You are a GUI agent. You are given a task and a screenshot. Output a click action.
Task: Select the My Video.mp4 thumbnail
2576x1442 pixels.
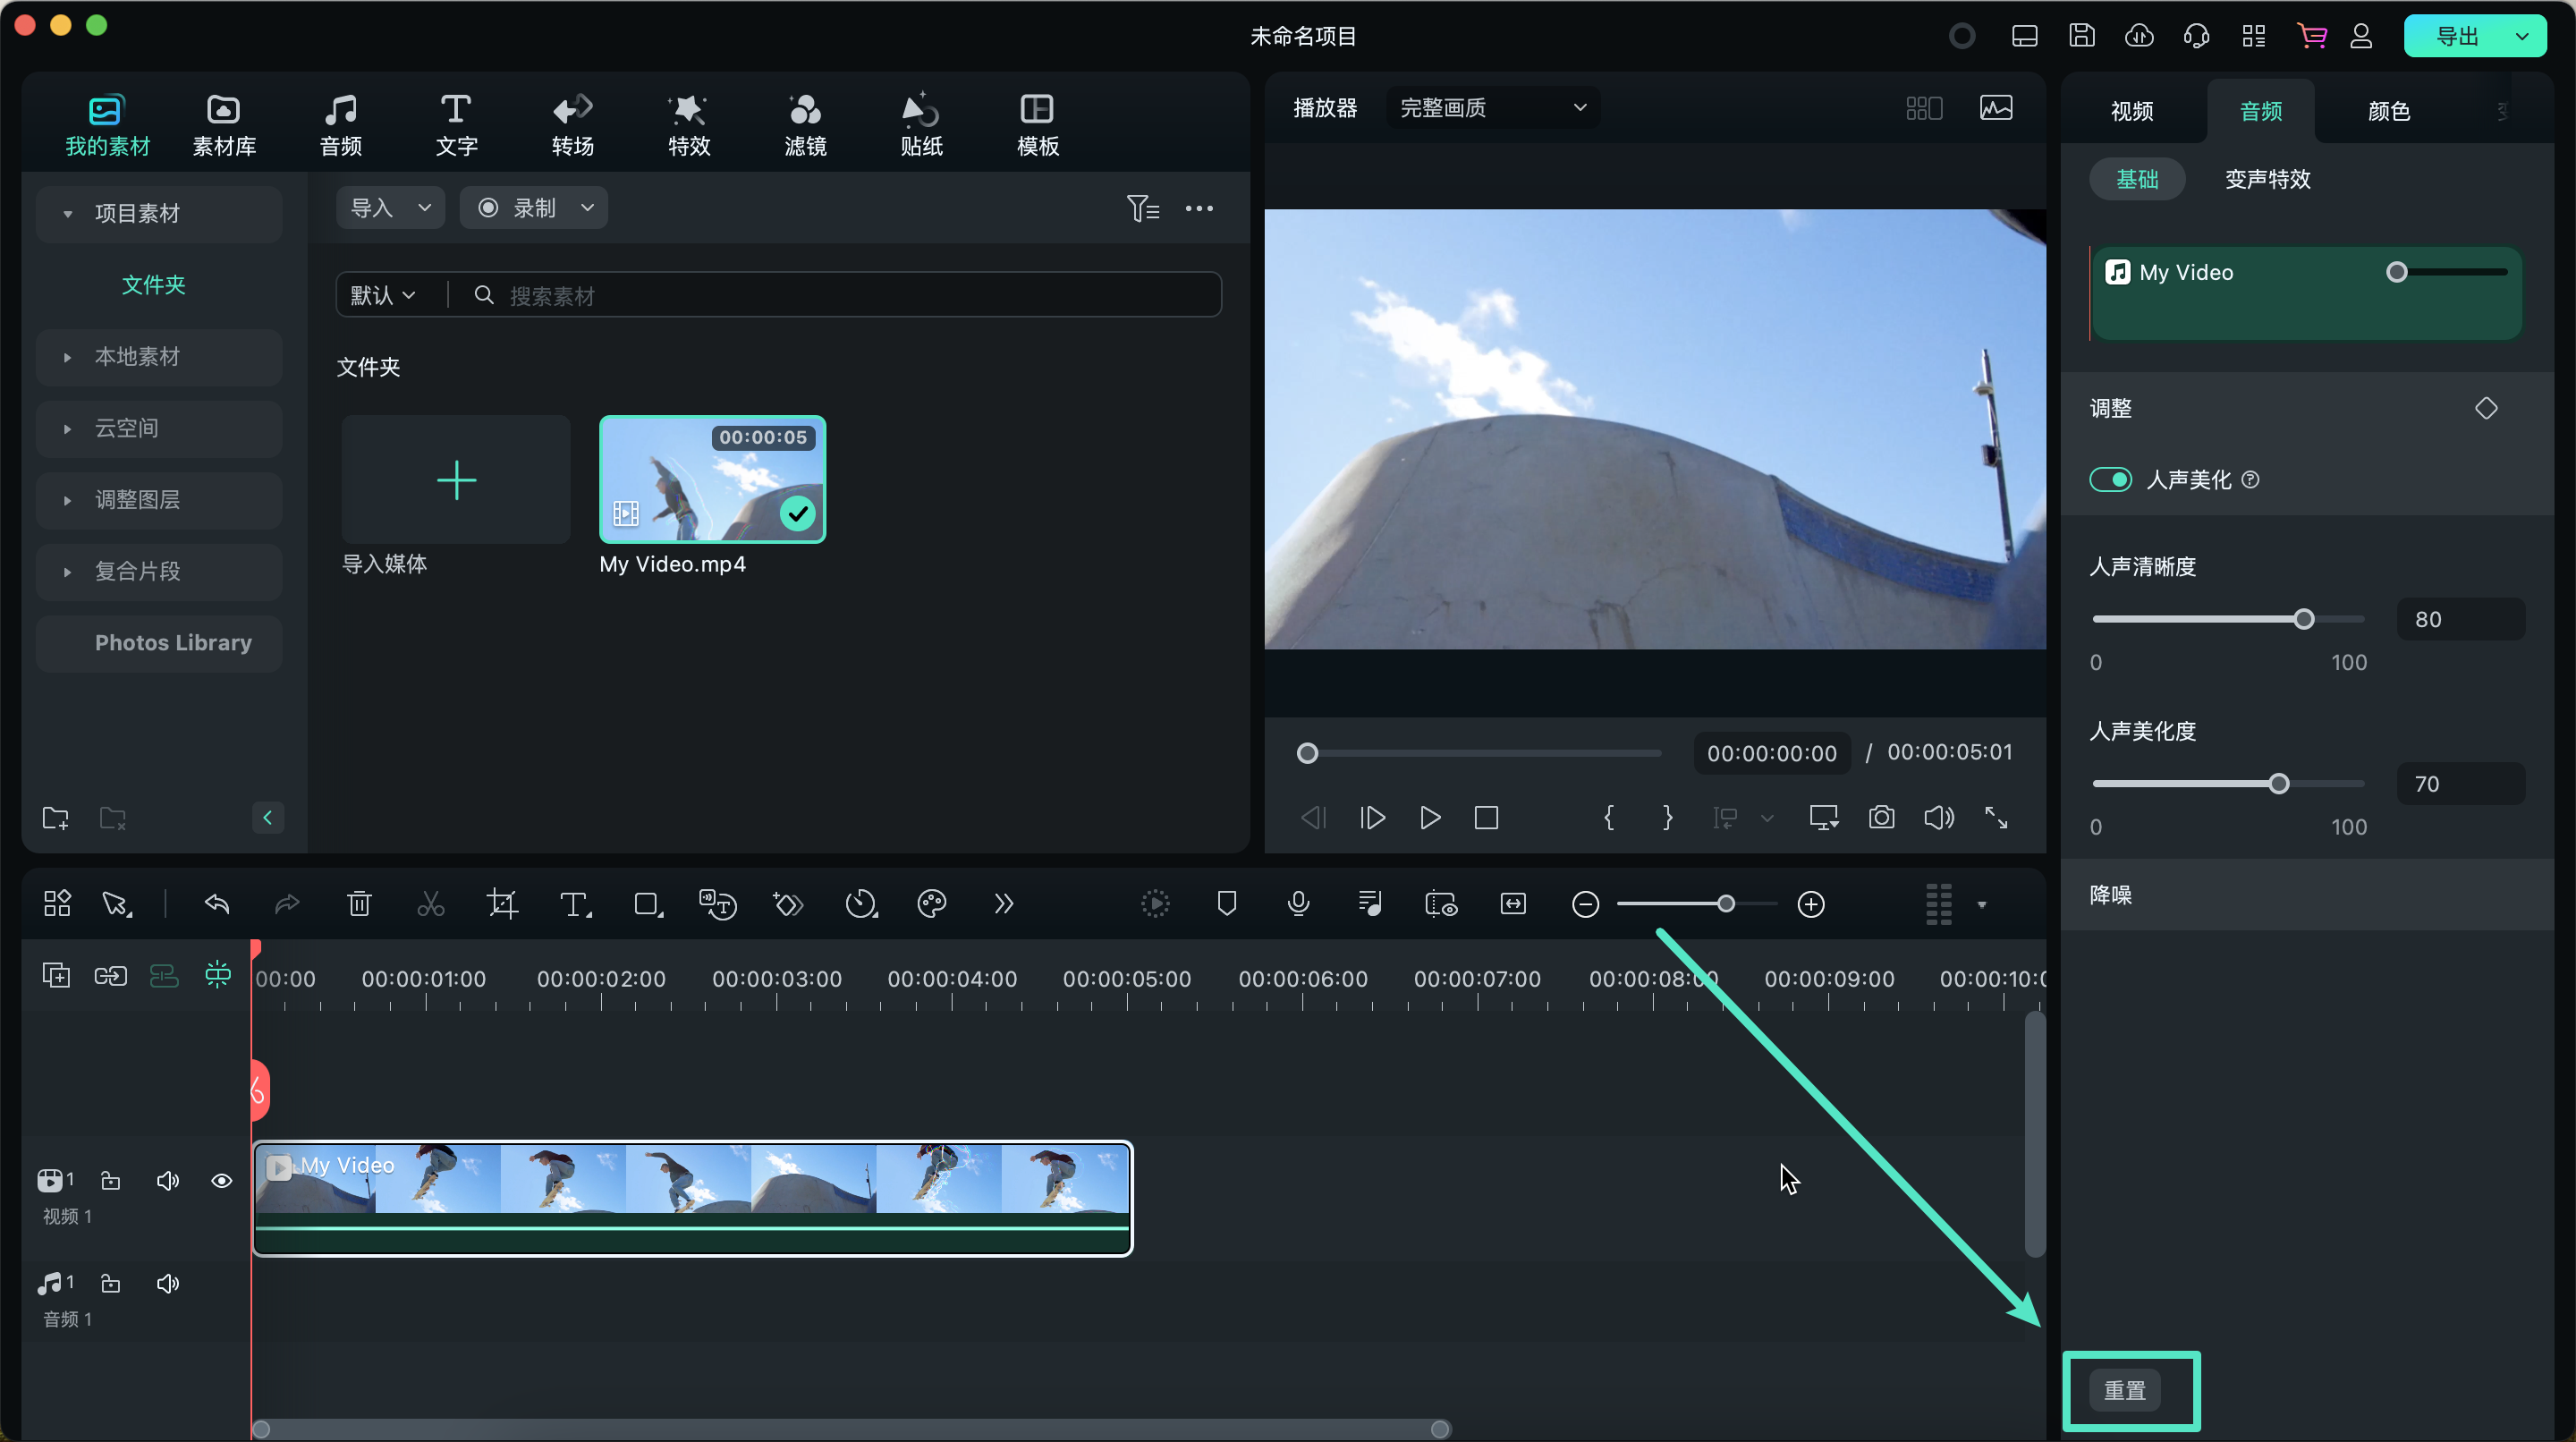(712, 480)
